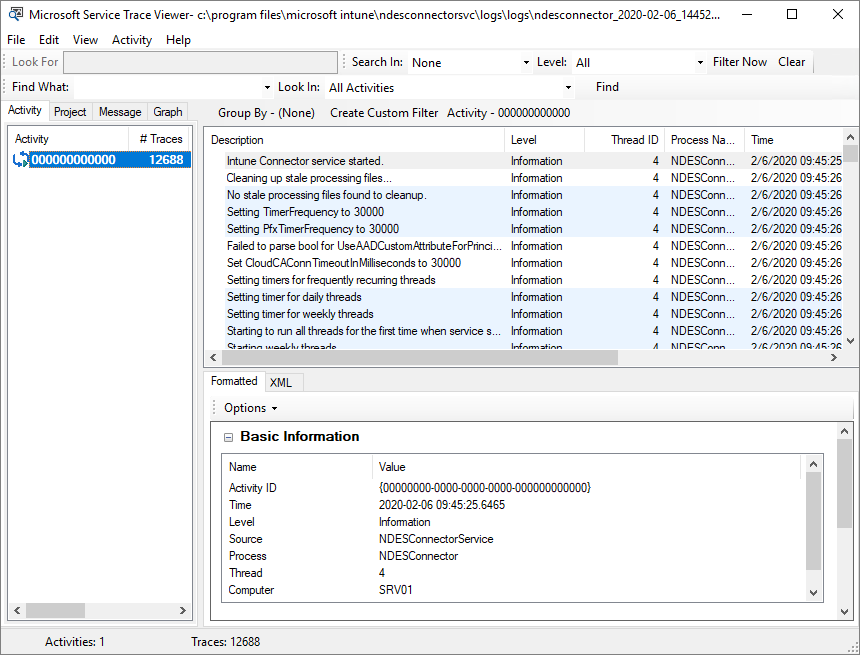Open the Options dropdown
This screenshot has width=860, height=655.
click(251, 408)
